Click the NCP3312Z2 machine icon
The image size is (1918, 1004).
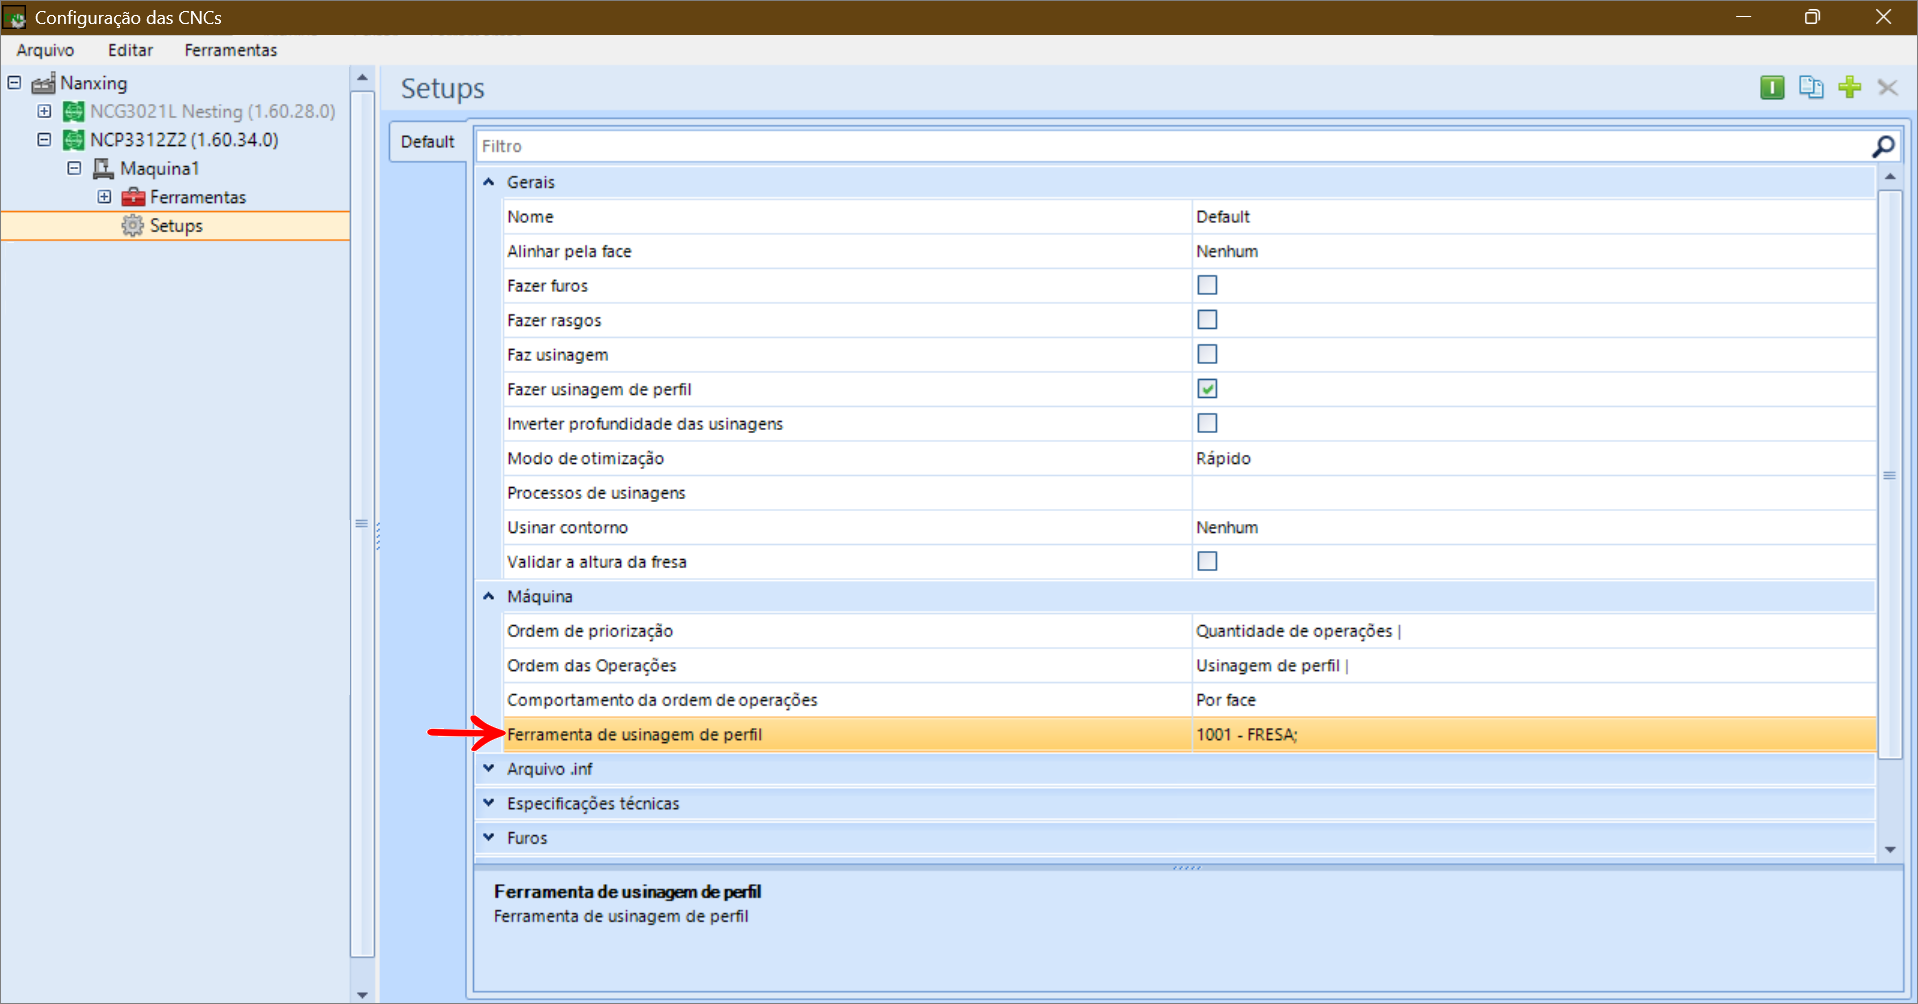click(x=73, y=140)
